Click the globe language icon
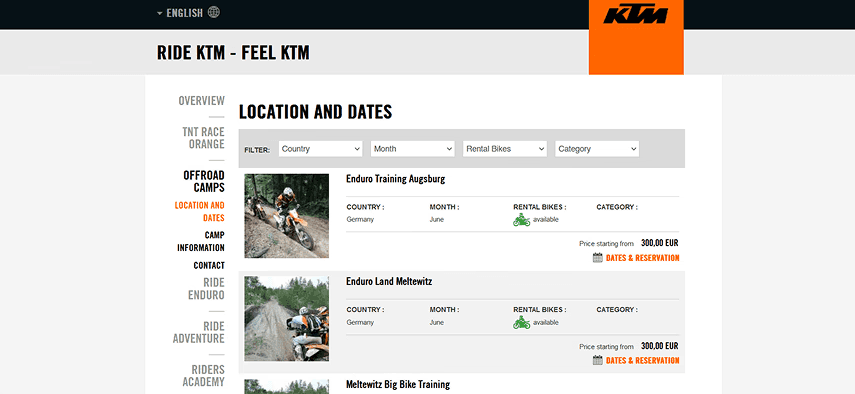The width and height of the screenshot is (855, 394). pos(214,12)
